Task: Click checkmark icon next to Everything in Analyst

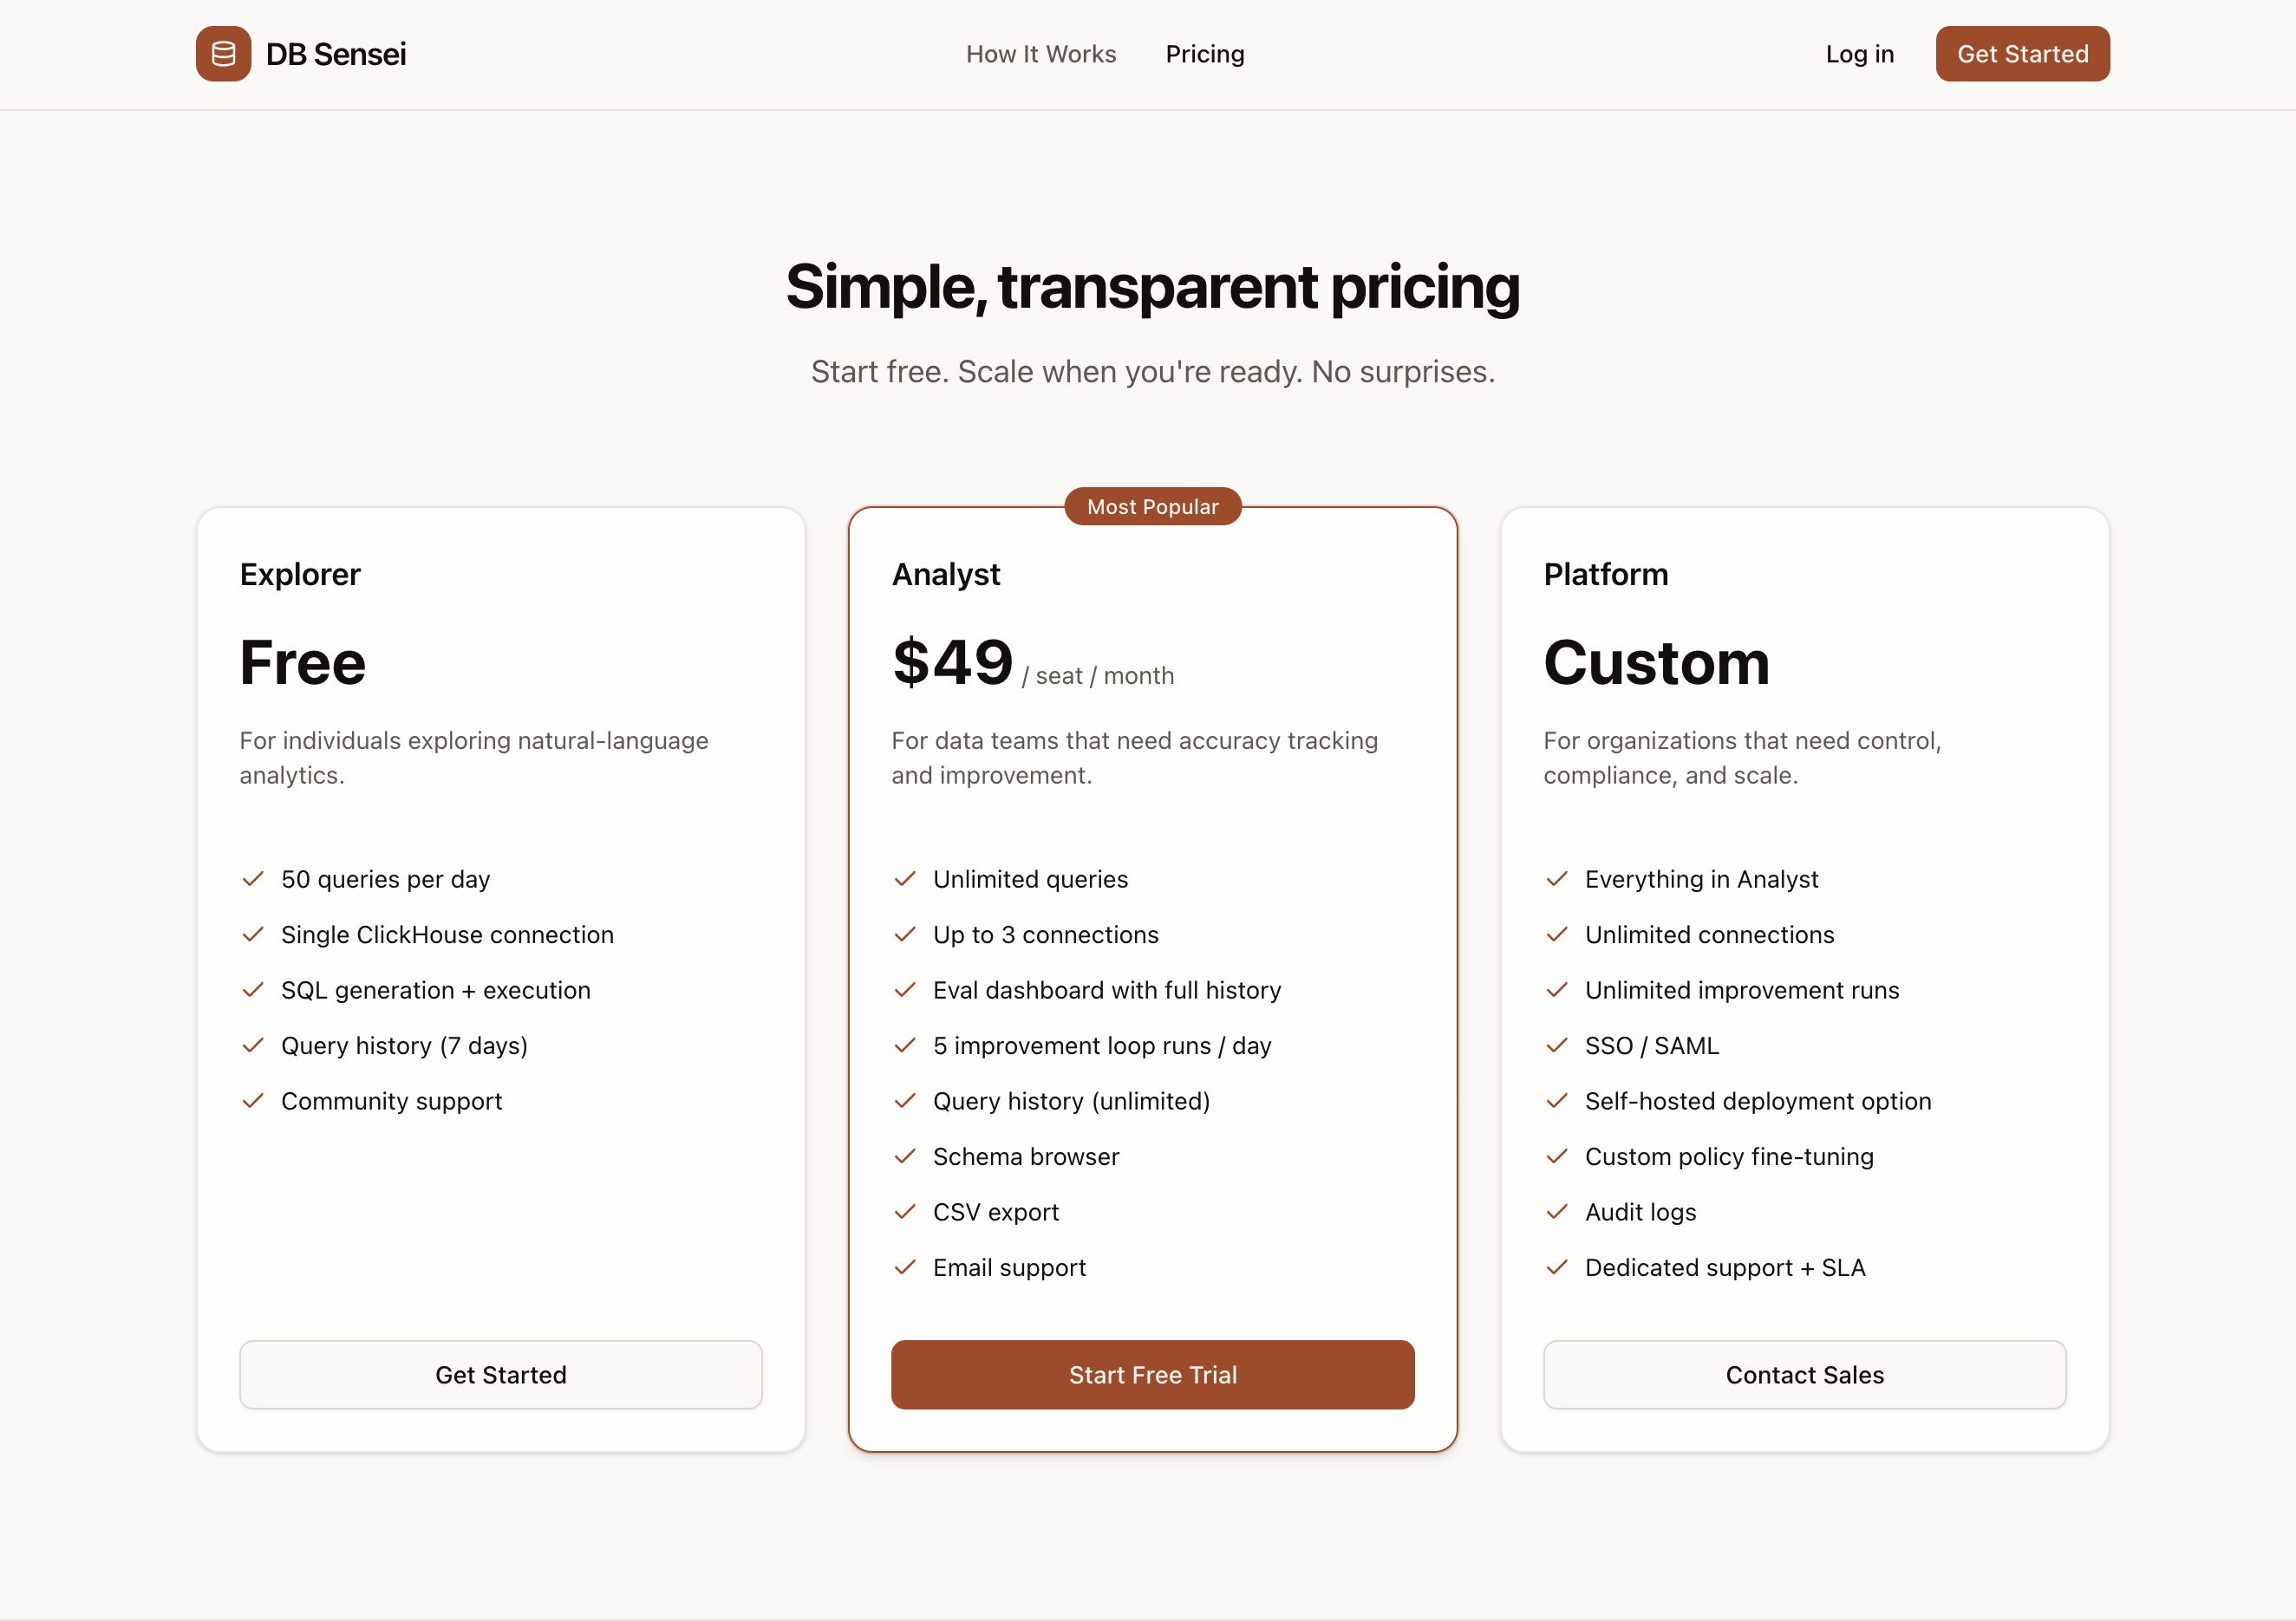Action: [1557, 879]
